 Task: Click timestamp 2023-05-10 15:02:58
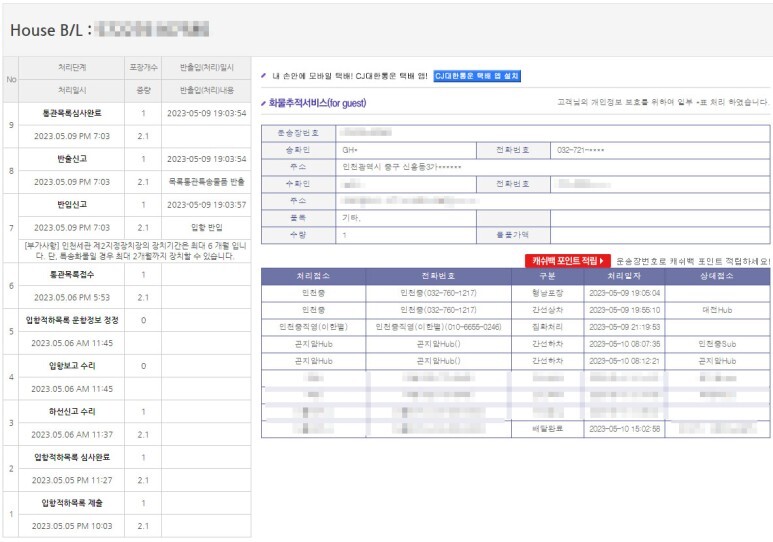(624, 429)
